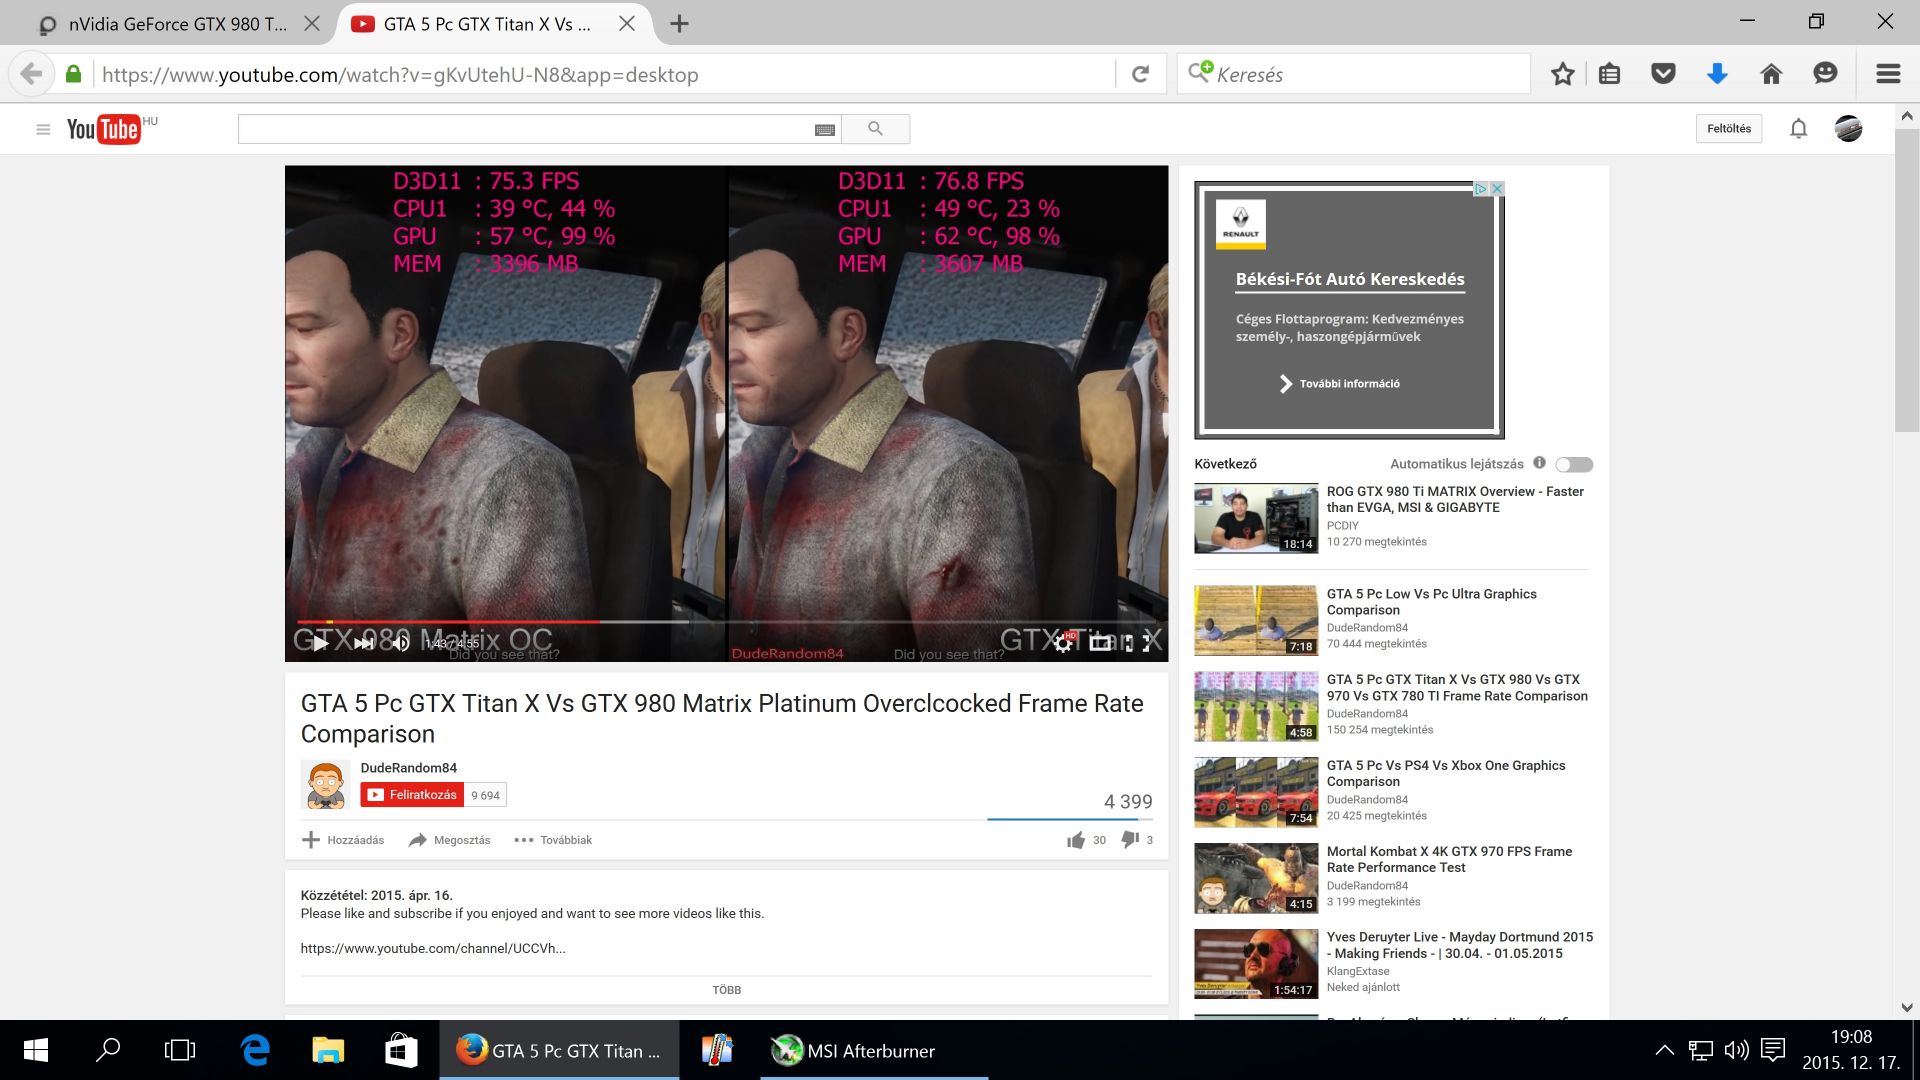
Task: Go to YouTube home via logo
Action: pyautogui.click(x=103, y=129)
